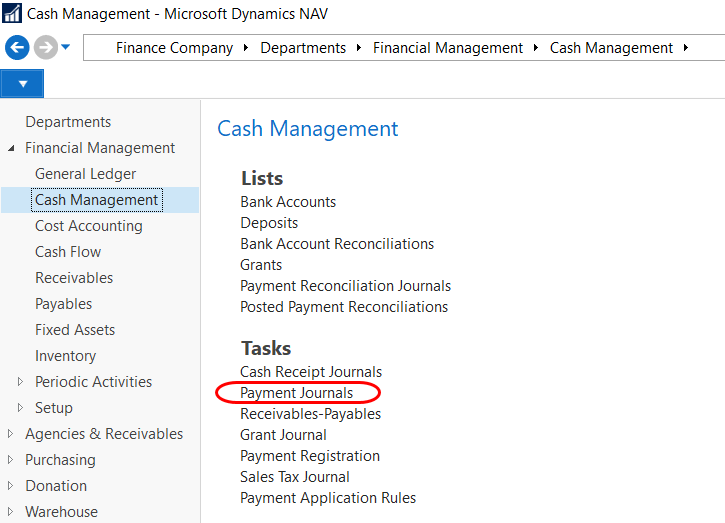Open the navigation history dropdown arrow
Screen dimensions: 725x523
[x=66, y=47]
